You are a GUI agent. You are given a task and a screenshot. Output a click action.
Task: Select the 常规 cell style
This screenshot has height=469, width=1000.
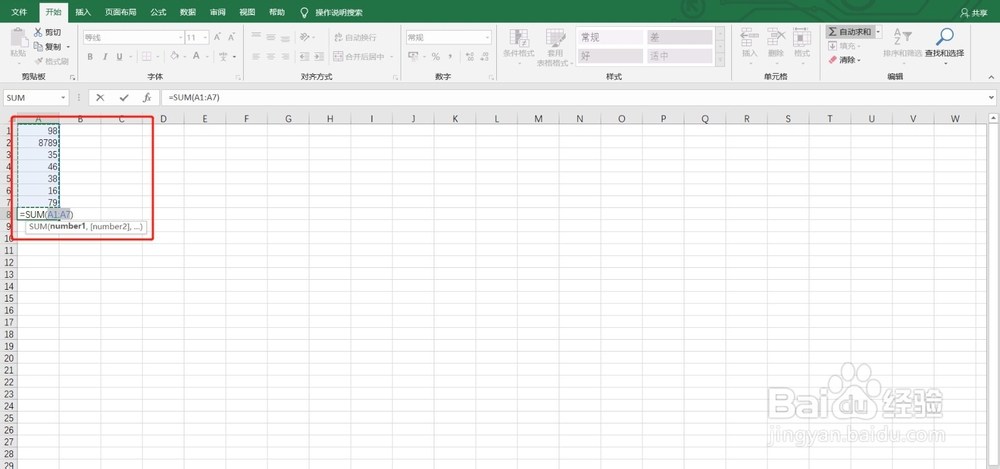click(x=610, y=38)
